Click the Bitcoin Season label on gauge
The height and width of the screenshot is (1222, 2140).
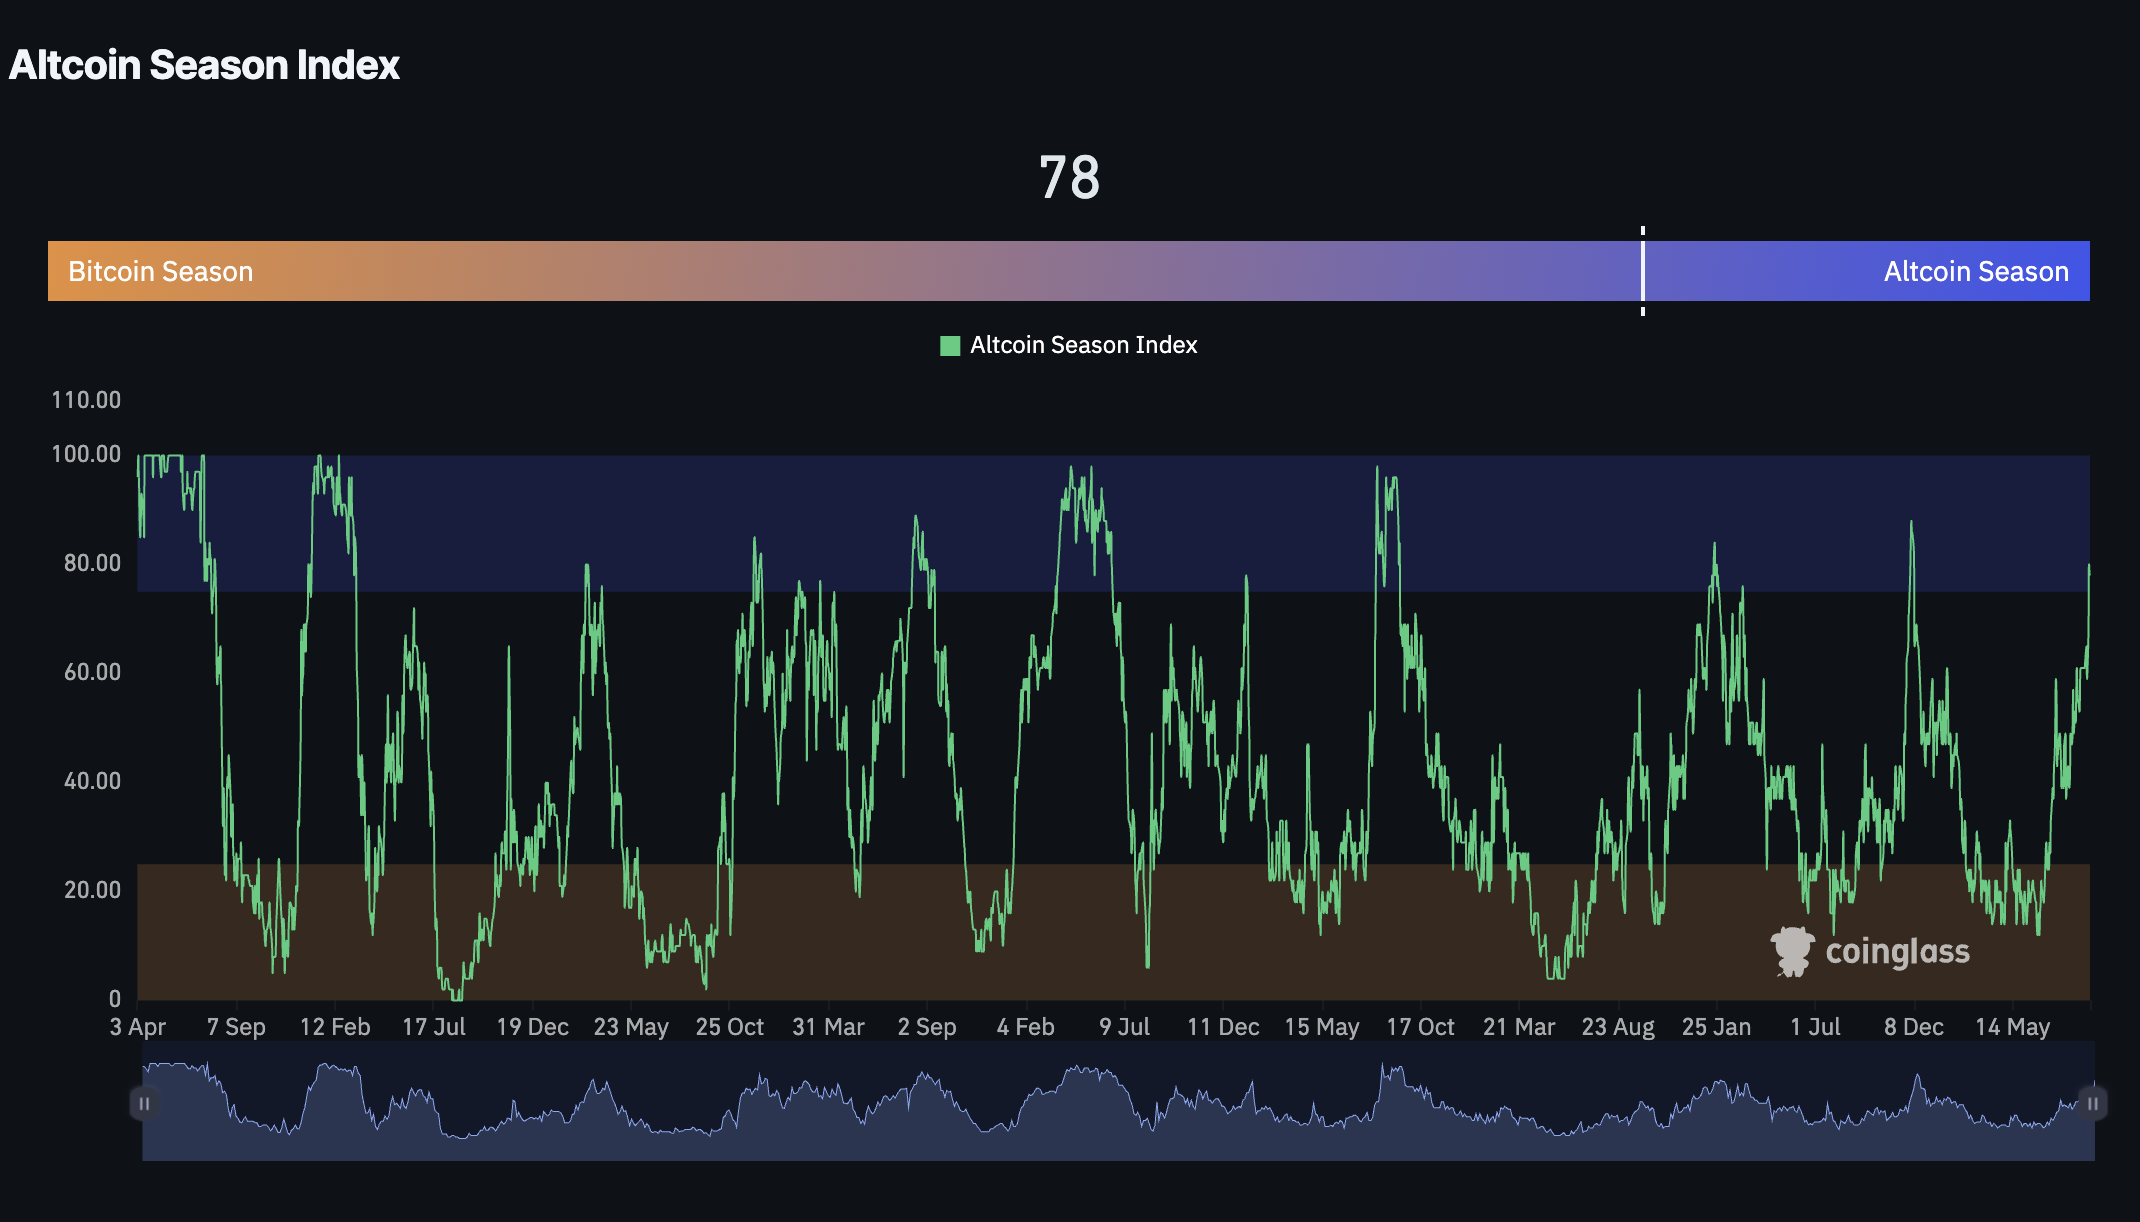(x=160, y=272)
